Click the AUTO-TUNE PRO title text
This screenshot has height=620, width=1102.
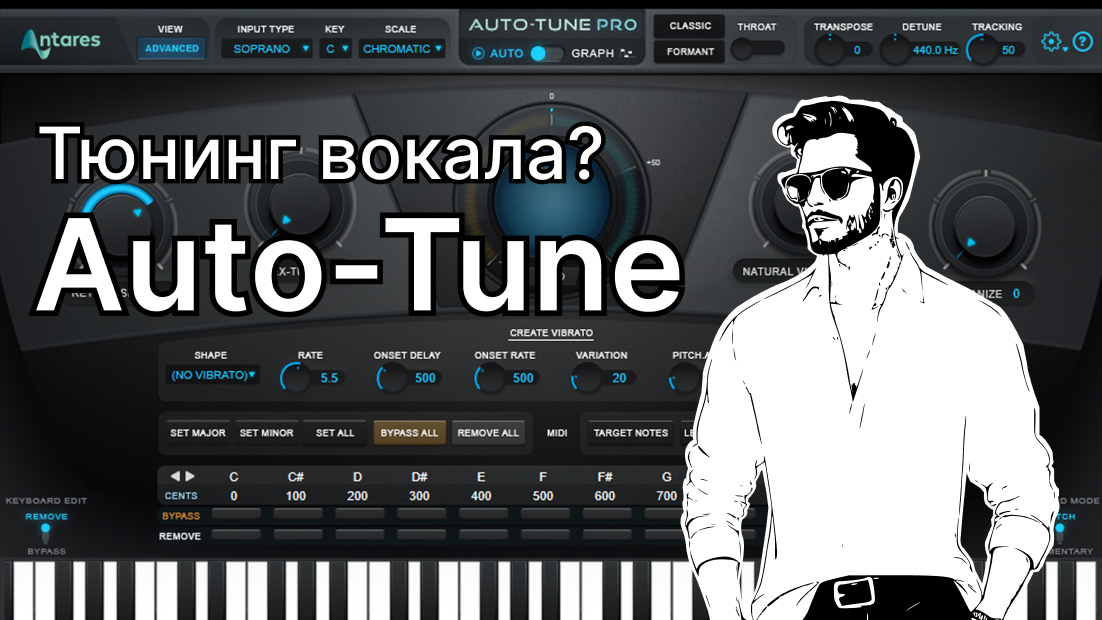point(552,25)
